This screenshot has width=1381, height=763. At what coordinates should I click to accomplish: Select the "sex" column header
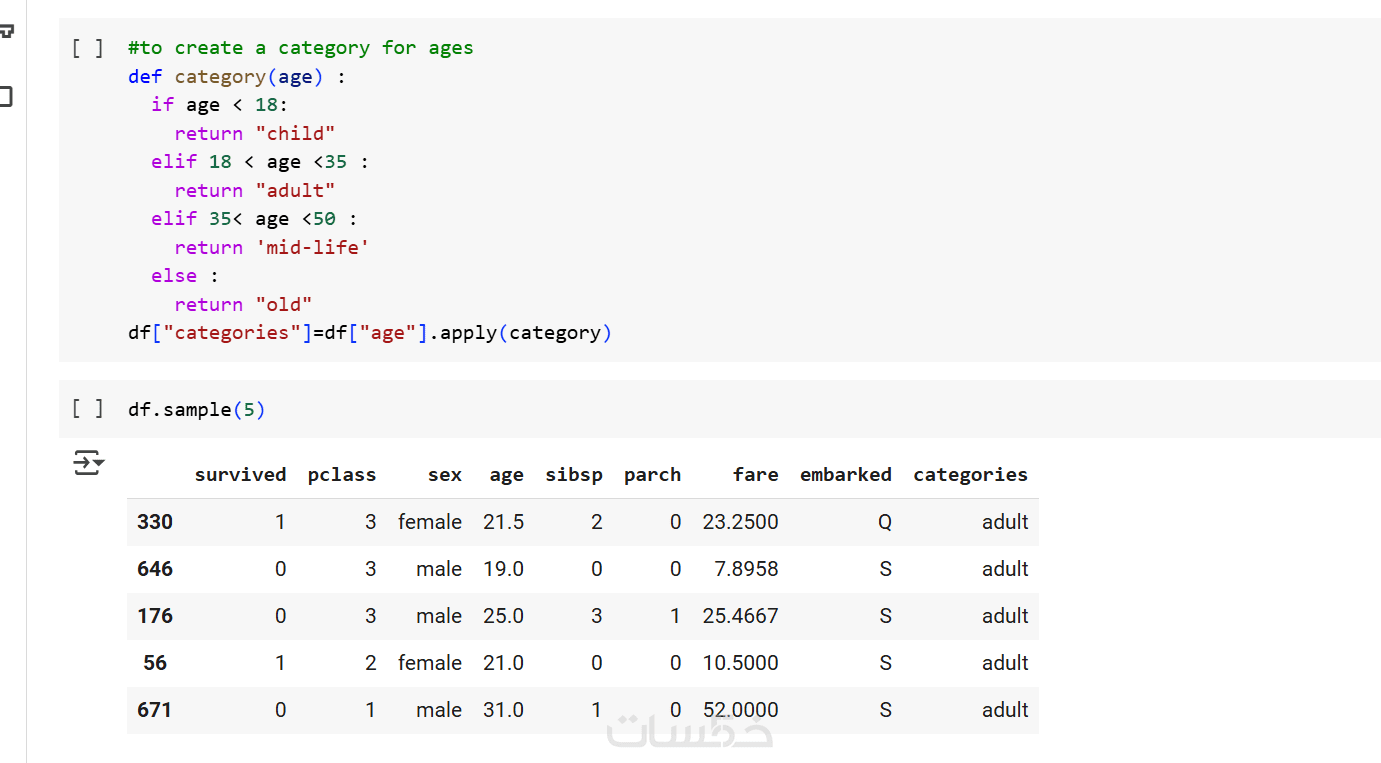444,475
